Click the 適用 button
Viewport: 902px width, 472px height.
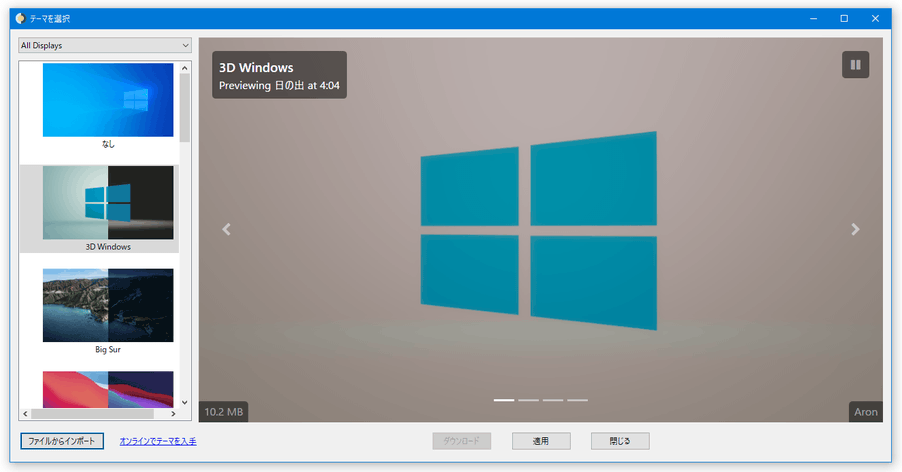(x=541, y=441)
